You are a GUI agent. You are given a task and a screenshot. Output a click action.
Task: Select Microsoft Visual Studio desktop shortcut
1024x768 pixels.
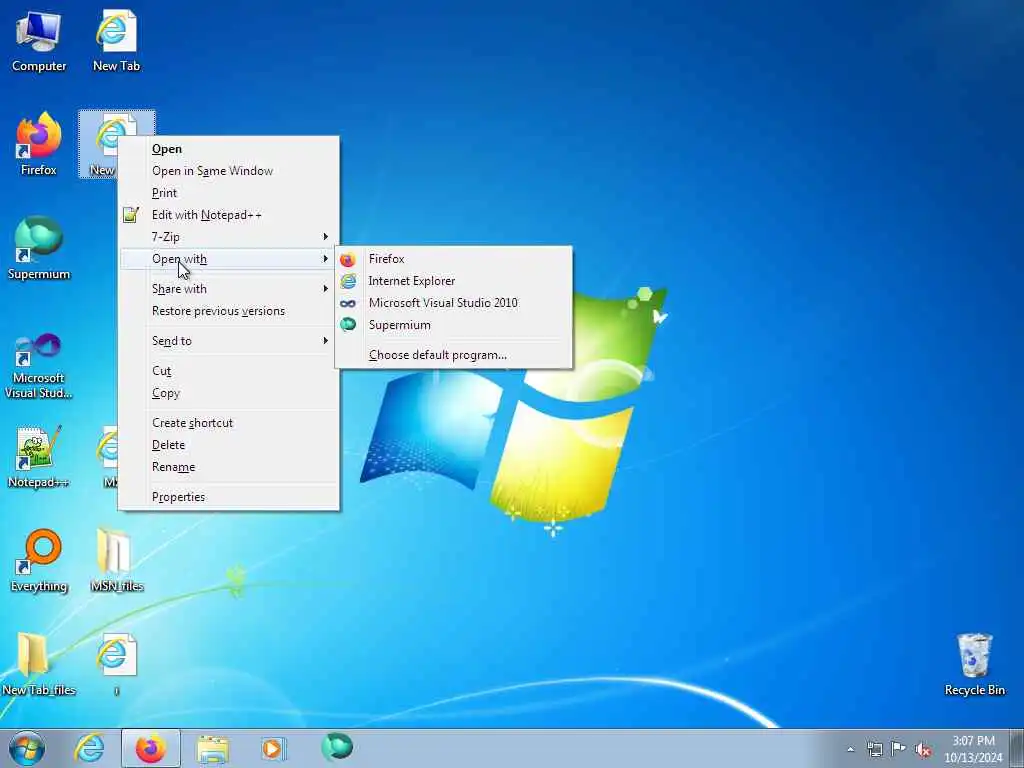click(39, 366)
